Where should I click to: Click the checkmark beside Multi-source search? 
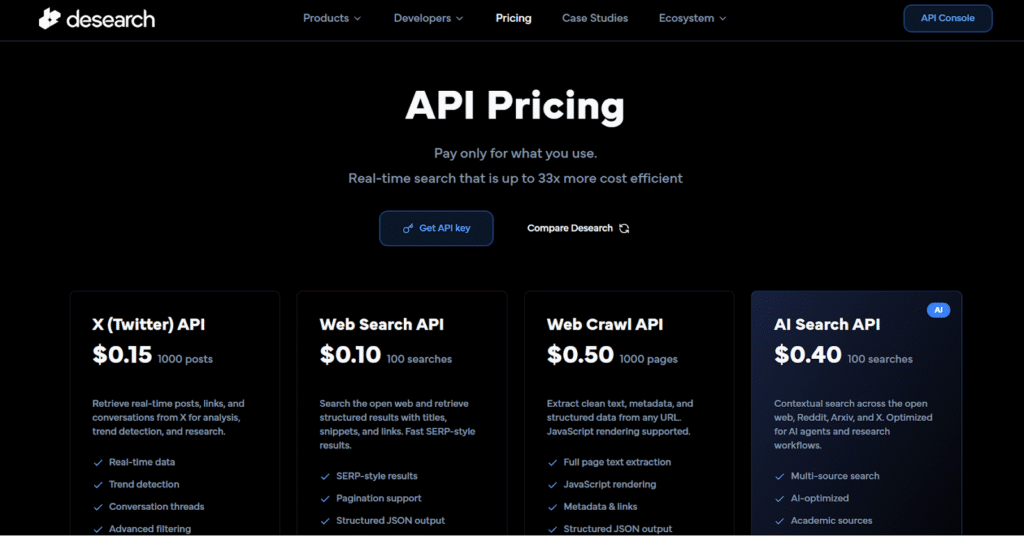point(780,476)
